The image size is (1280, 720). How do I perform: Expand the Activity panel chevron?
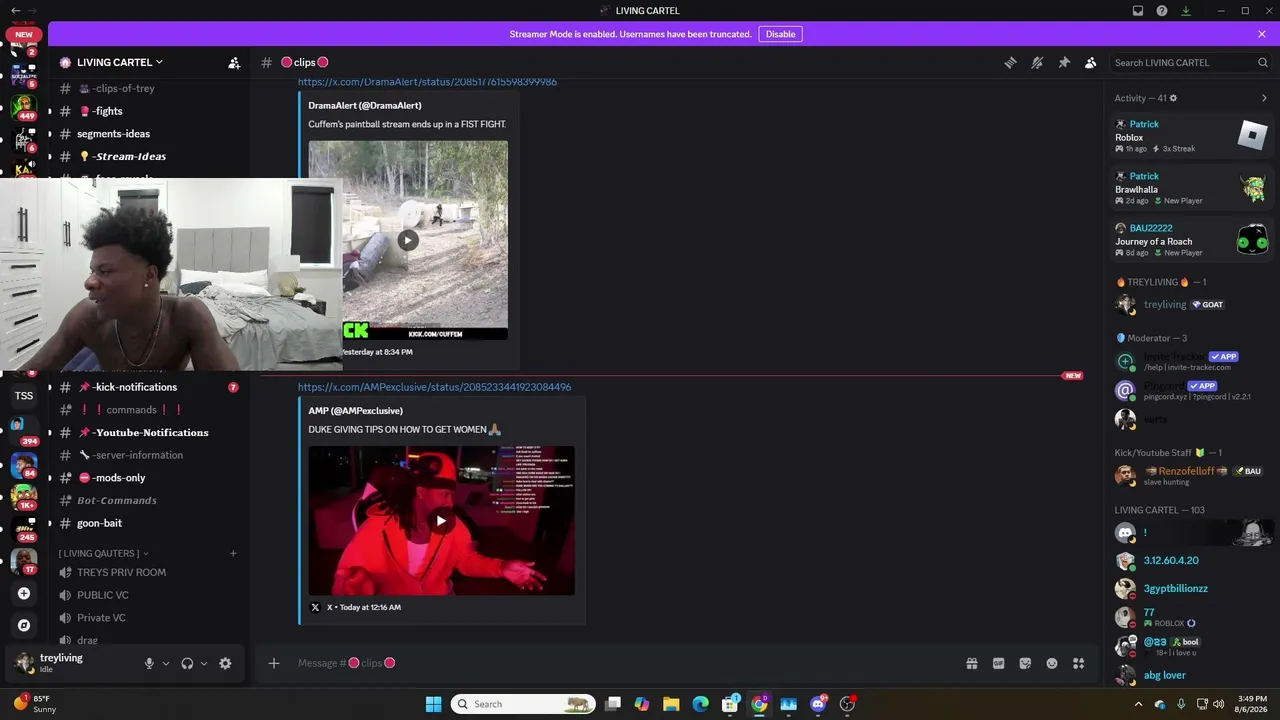(1264, 98)
